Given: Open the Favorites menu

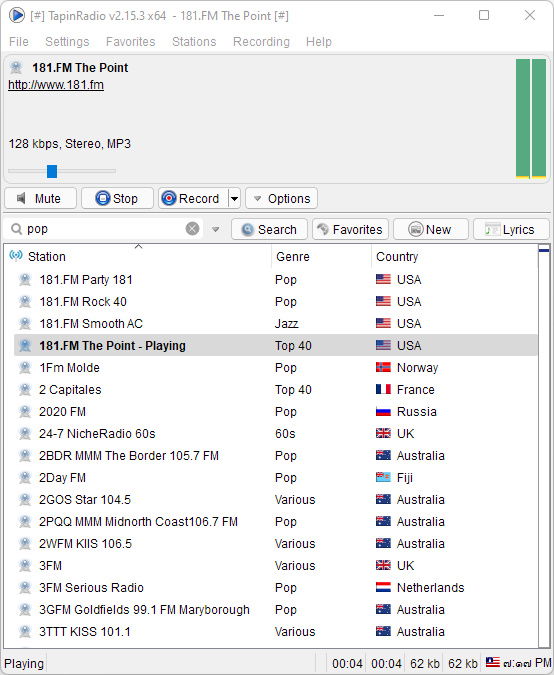Looking at the screenshot, I should pos(130,42).
